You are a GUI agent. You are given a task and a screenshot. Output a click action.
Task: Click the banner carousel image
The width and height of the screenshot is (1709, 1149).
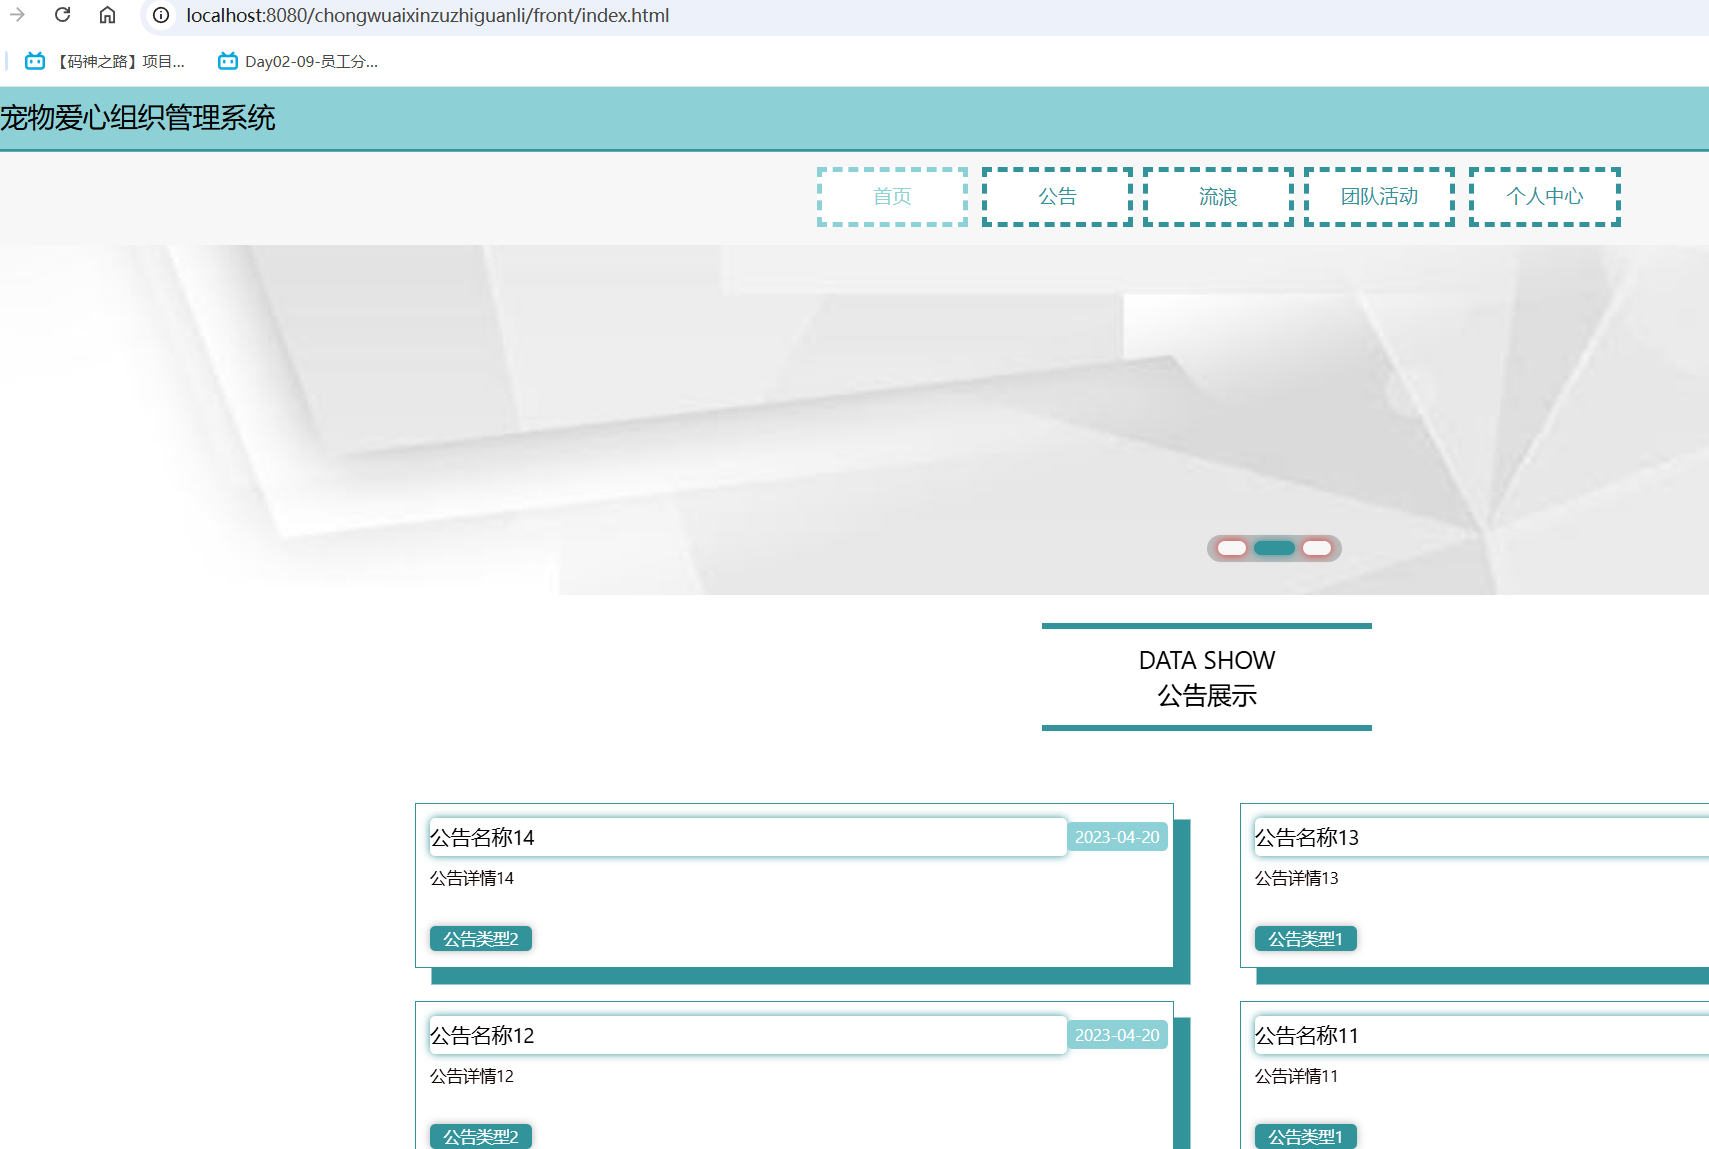(x=854, y=420)
